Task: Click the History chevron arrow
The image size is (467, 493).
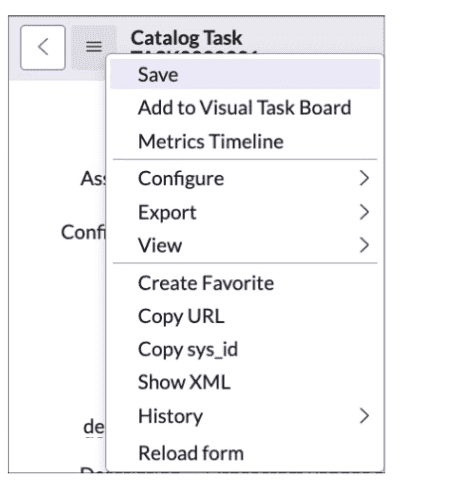Action: tap(364, 416)
